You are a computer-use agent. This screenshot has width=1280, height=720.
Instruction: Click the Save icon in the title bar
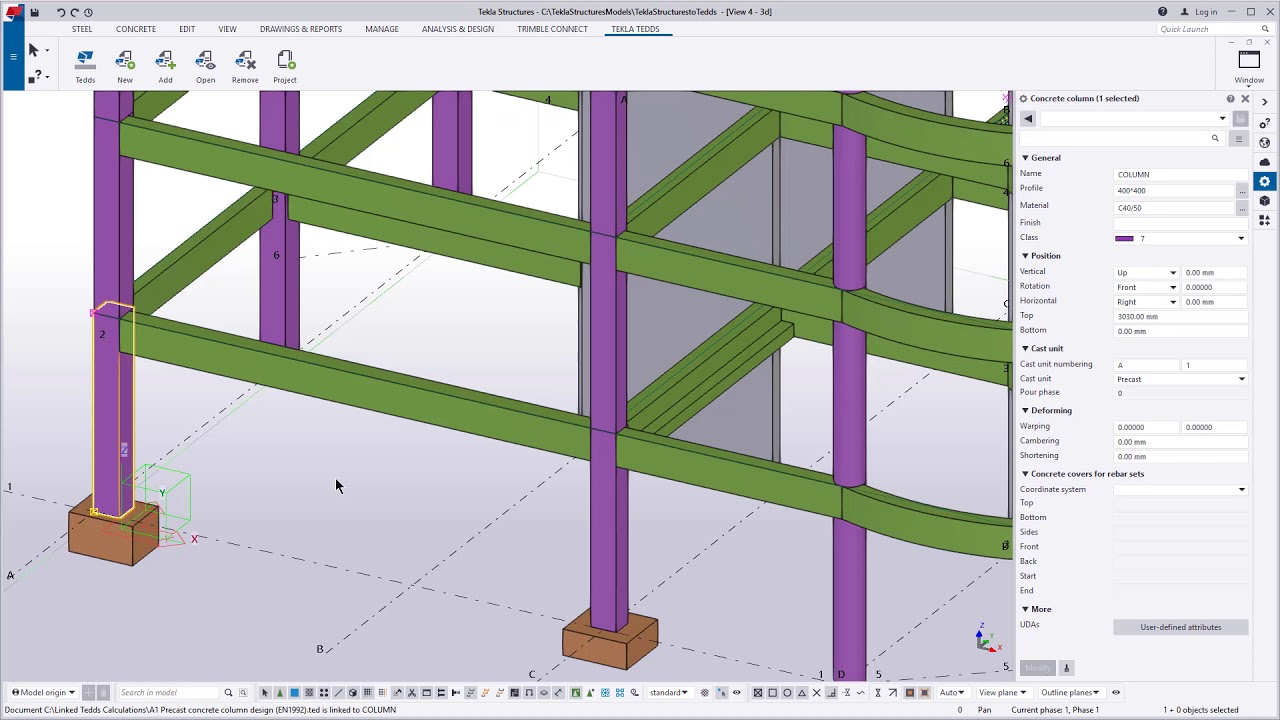coord(34,12)
